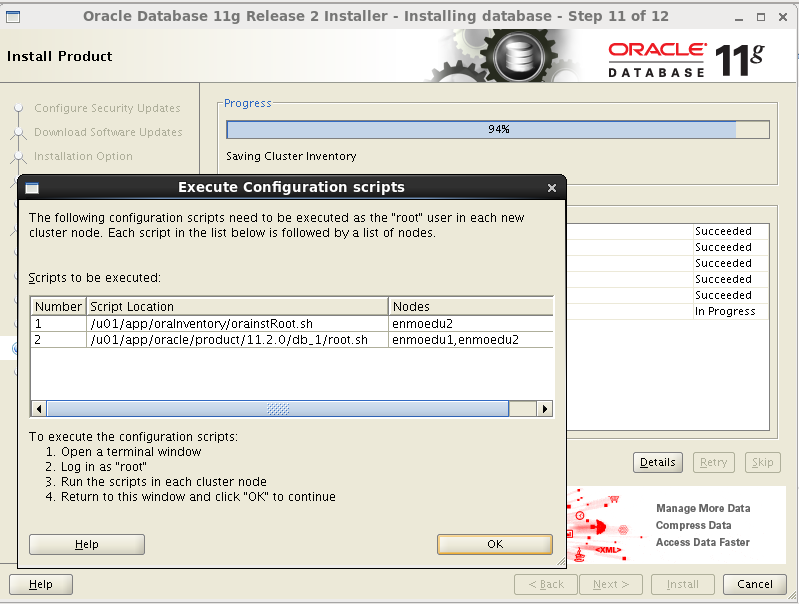Click the database gear graphic in header

tap(519, 55)
